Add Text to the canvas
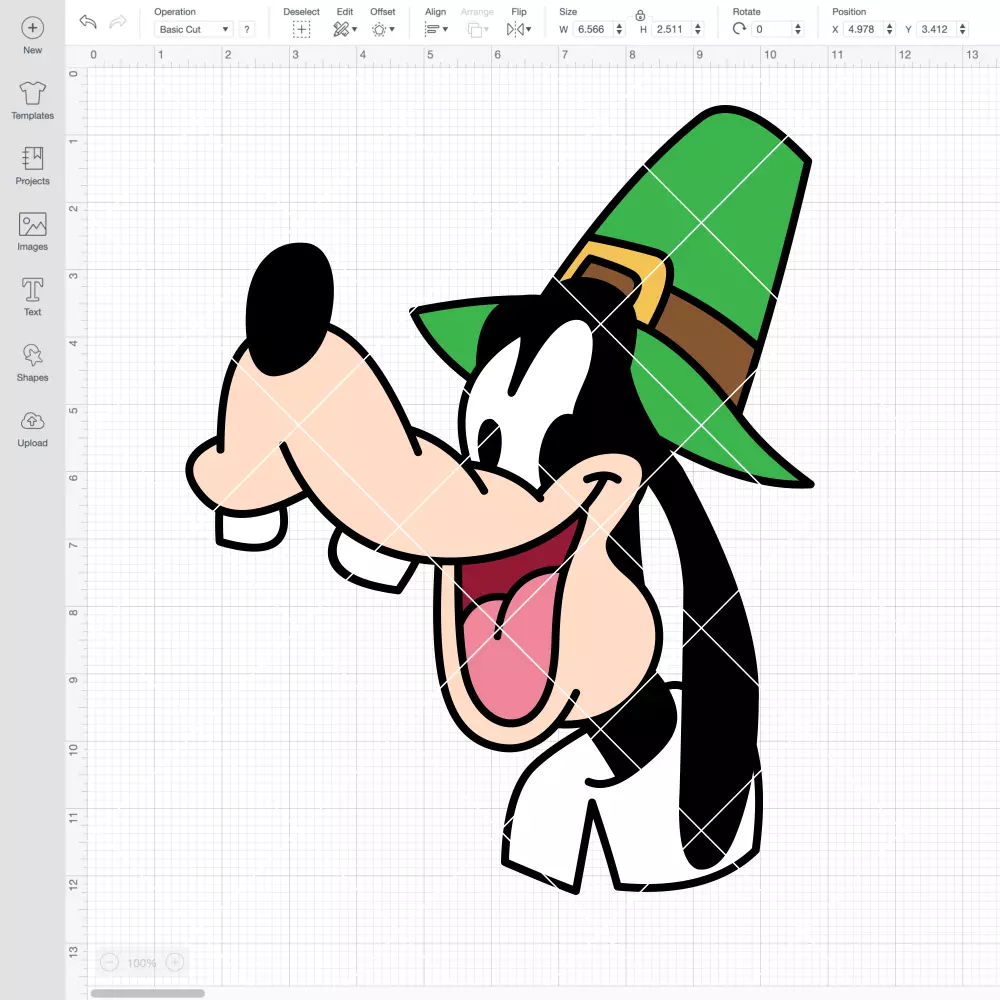The image size is (1000, 1000). pyautogui.click(x=33, y=297)
